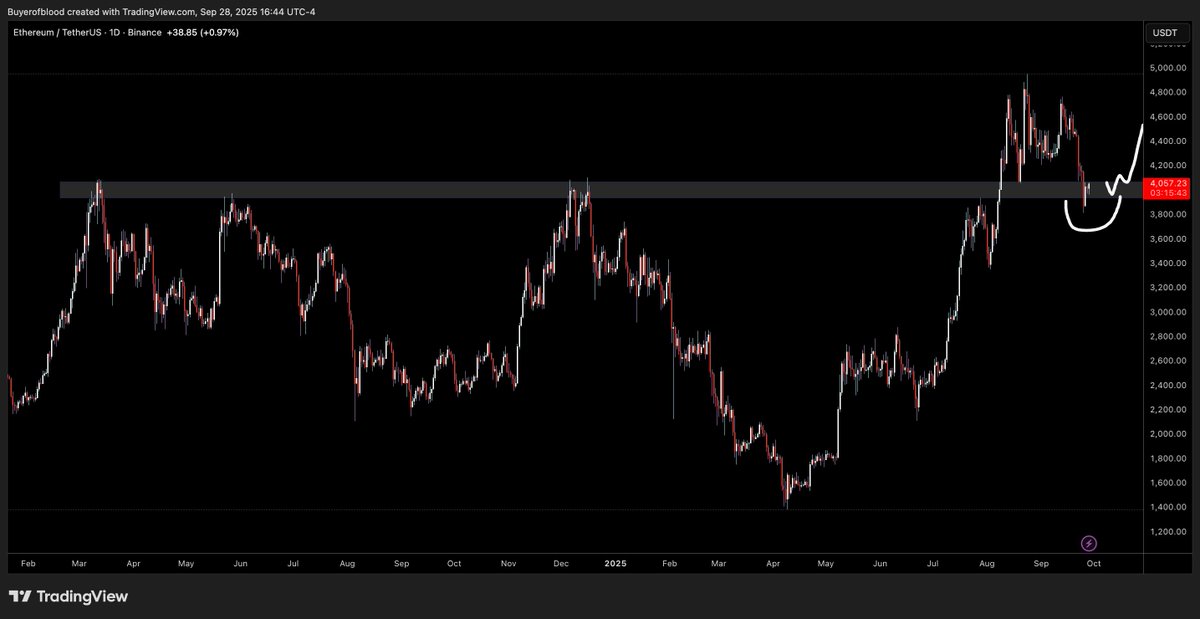Viewport: 1200px width, 619px height.
Task: Open the USDT currency selector
Action: [1165, 33]
